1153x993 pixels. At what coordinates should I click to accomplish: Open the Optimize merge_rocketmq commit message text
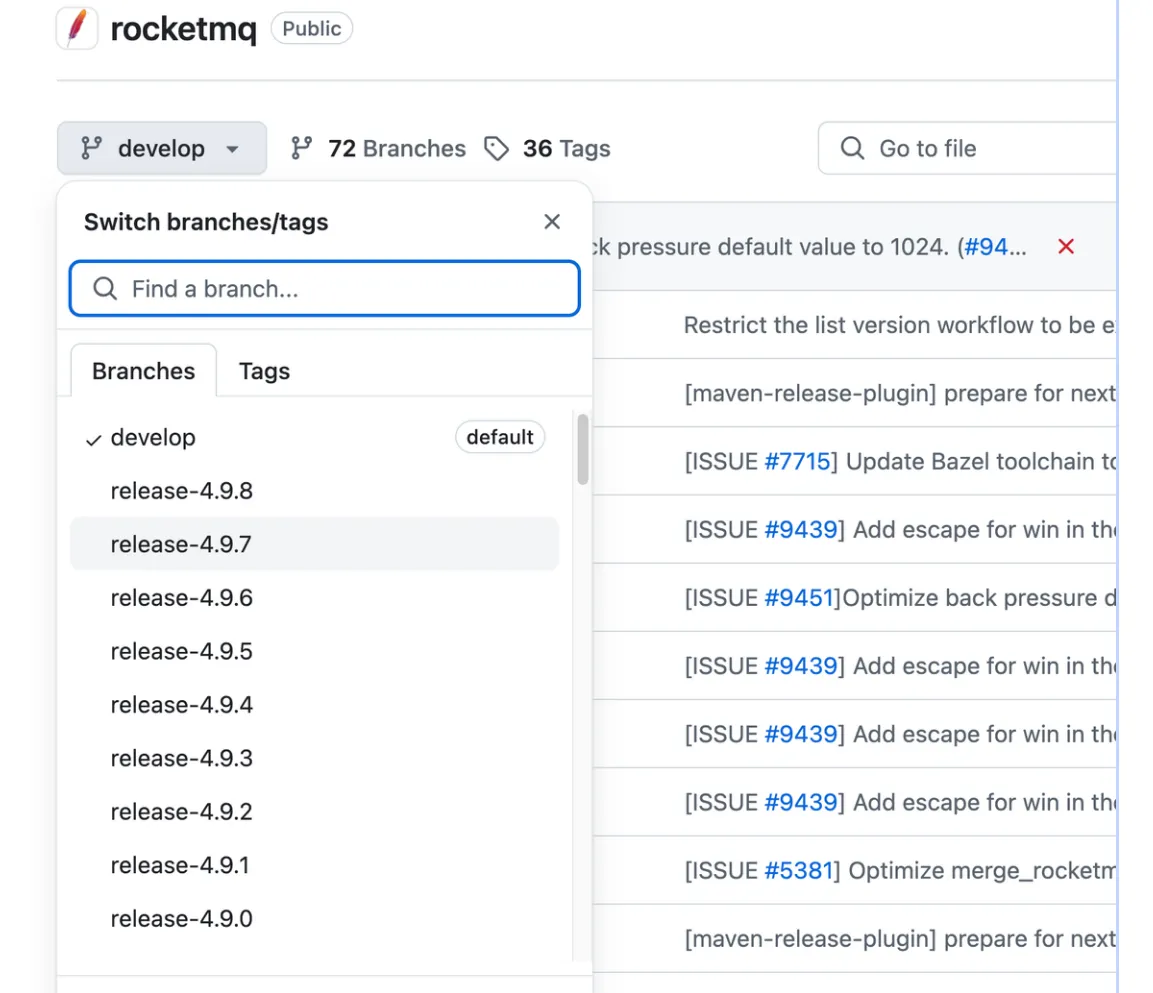[x=982, y=870]
